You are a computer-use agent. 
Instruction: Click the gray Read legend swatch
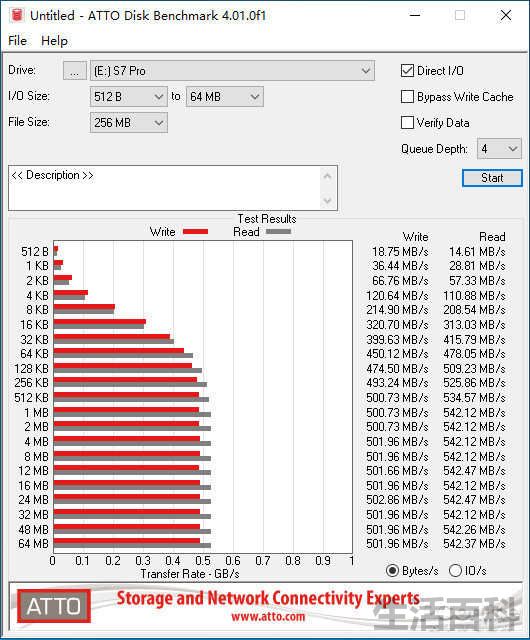278,231
